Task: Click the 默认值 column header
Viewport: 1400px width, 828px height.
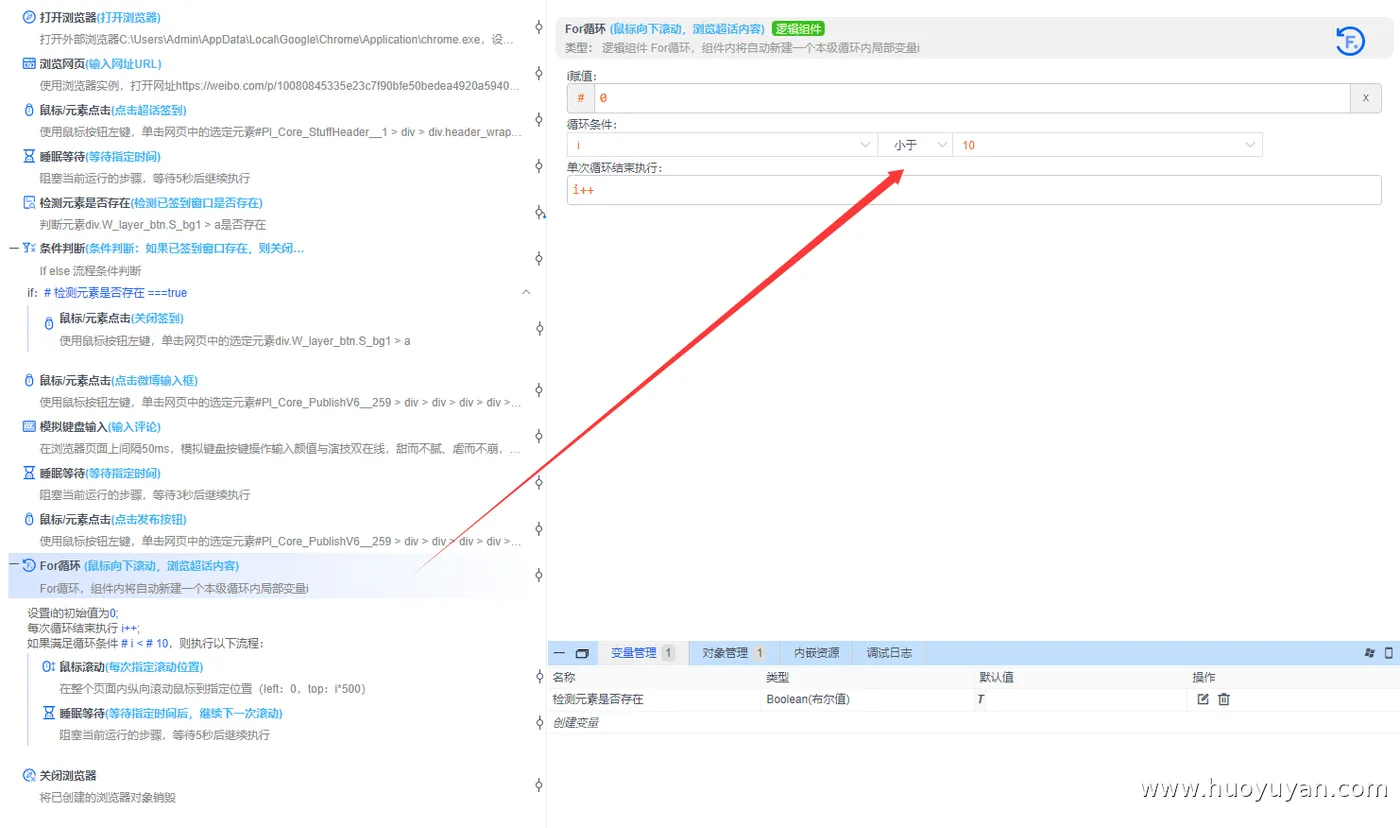Action: 997,677
